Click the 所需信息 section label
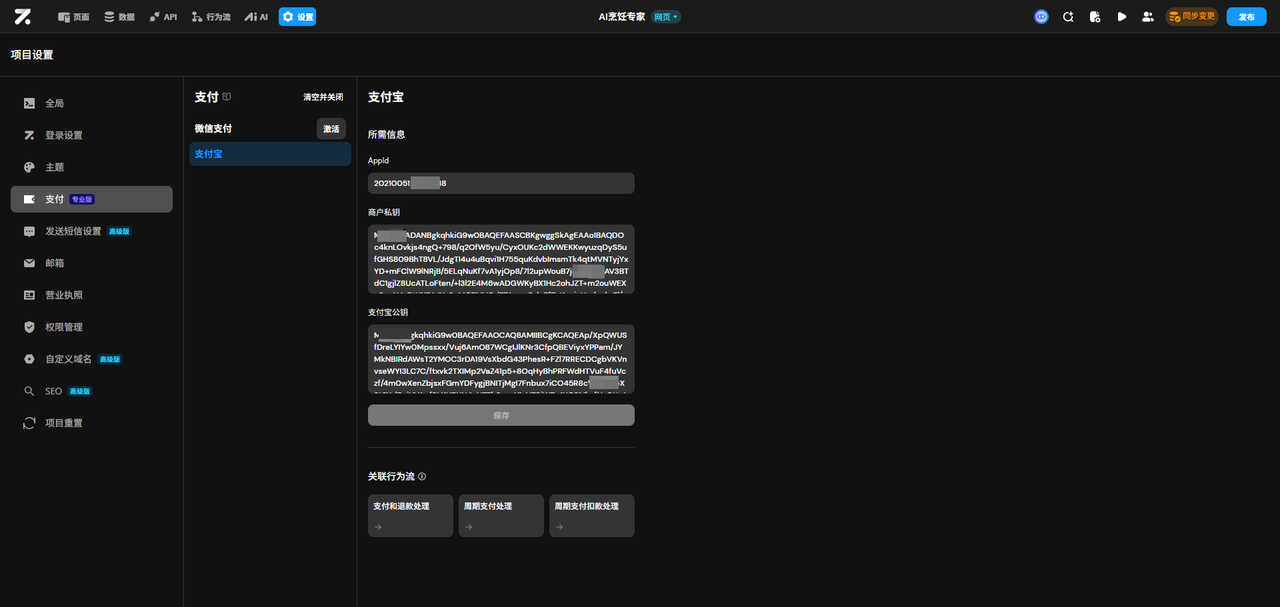This screenshot has height=607, width=1280. (x=386, y=134)
